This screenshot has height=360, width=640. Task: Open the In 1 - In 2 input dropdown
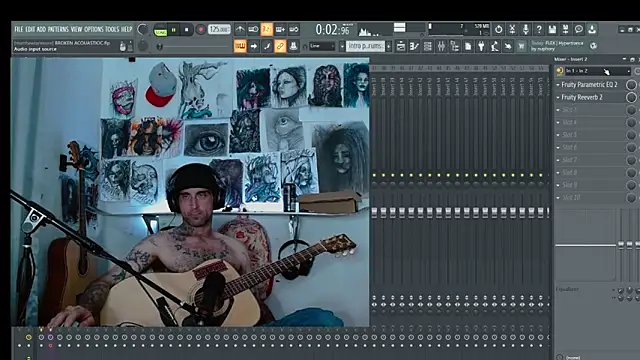coord(598,71)
